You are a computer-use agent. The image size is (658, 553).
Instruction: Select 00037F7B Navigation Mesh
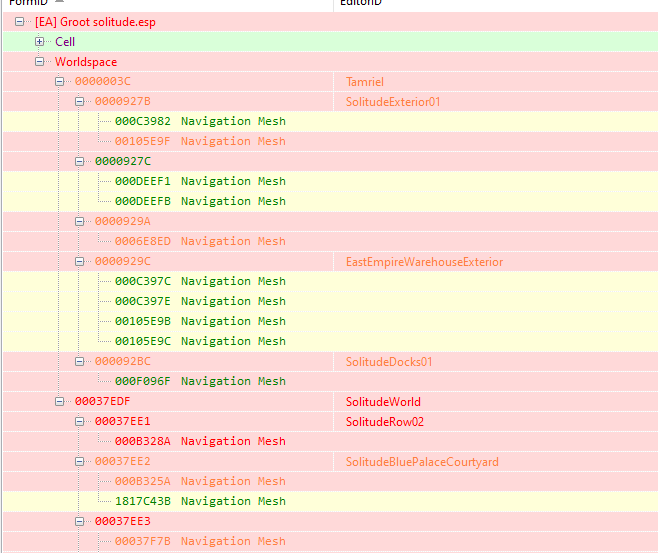point(200,541)
